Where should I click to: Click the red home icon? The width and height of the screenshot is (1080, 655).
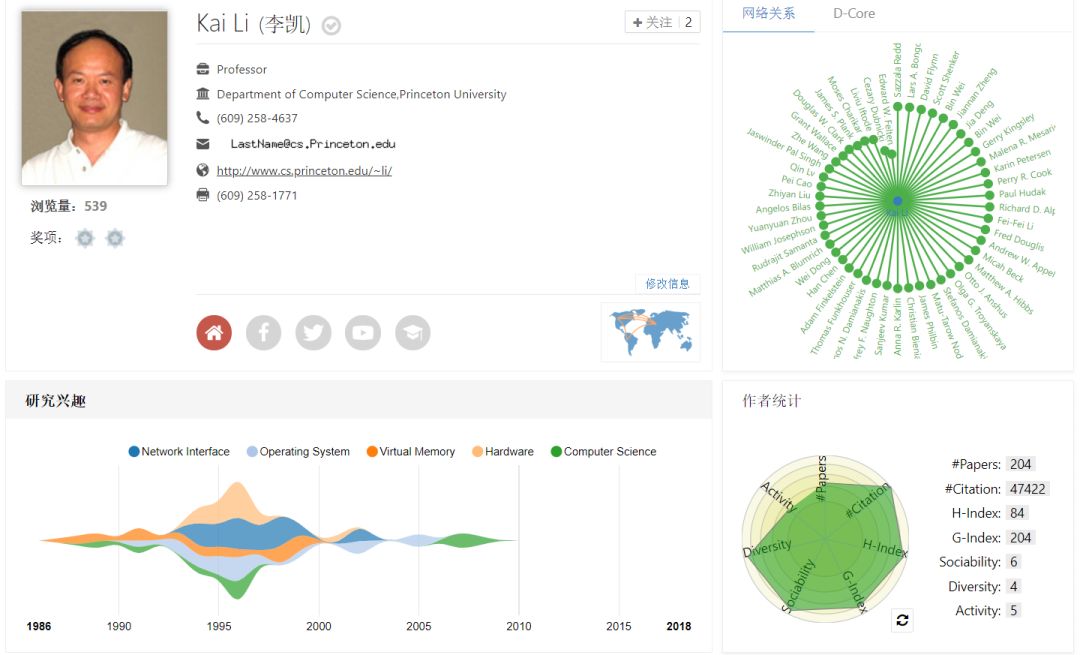[x=214, y=333]
